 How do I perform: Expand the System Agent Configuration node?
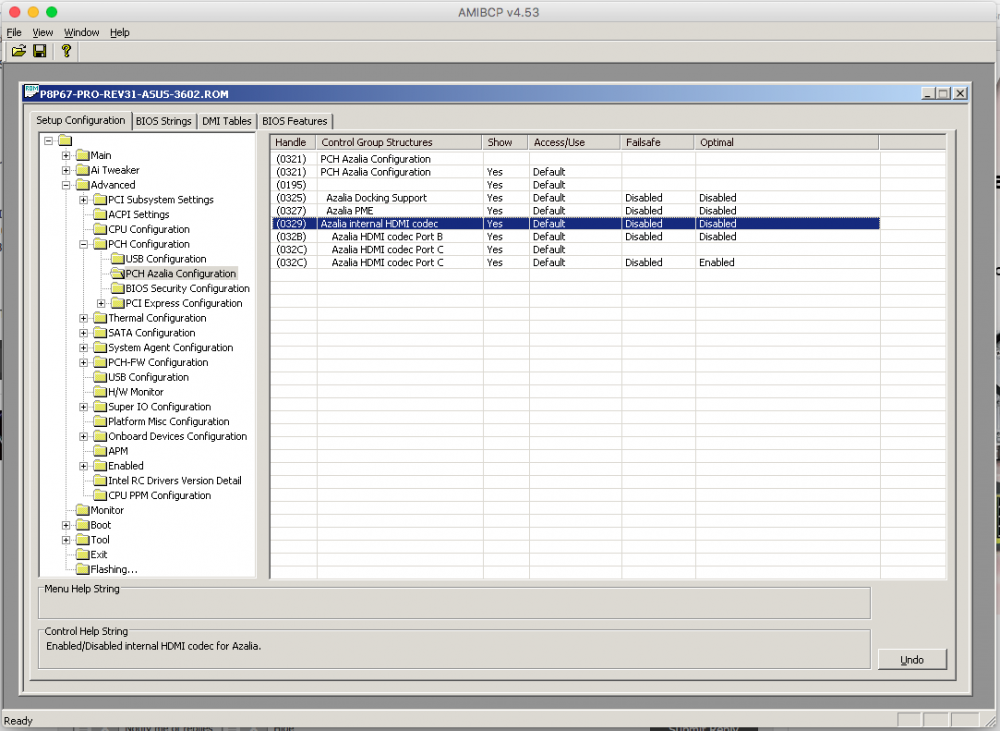(x=84, y=348)
